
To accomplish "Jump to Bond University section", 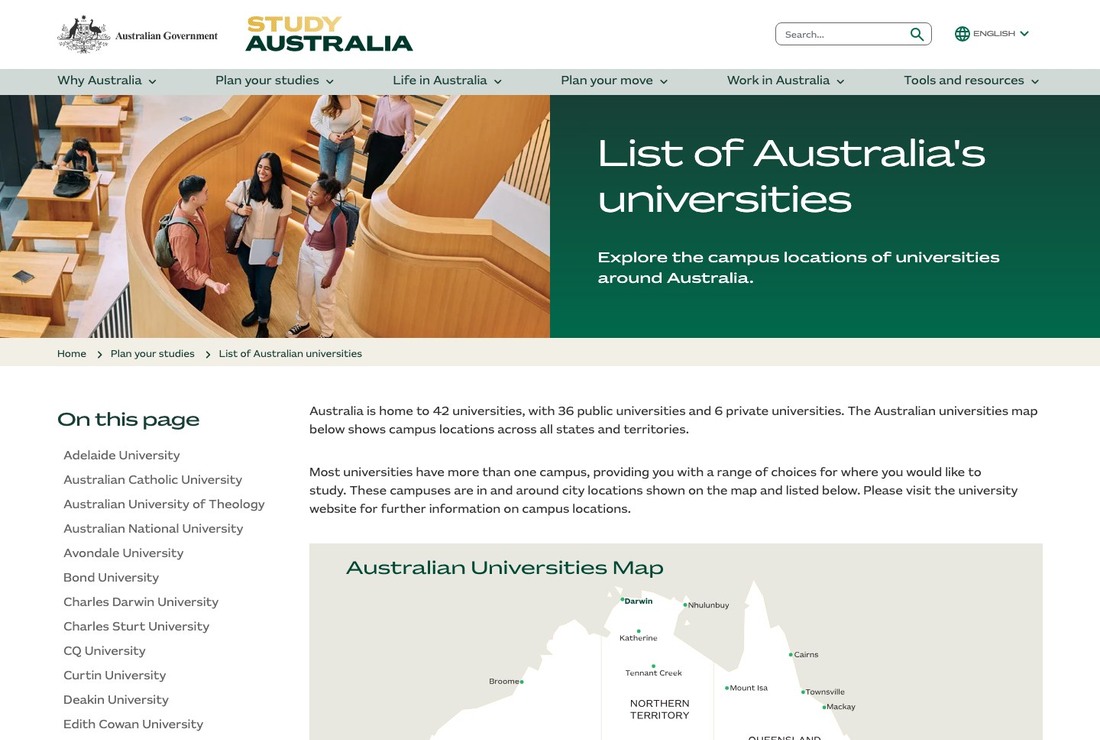I will (x=111, y=578).
